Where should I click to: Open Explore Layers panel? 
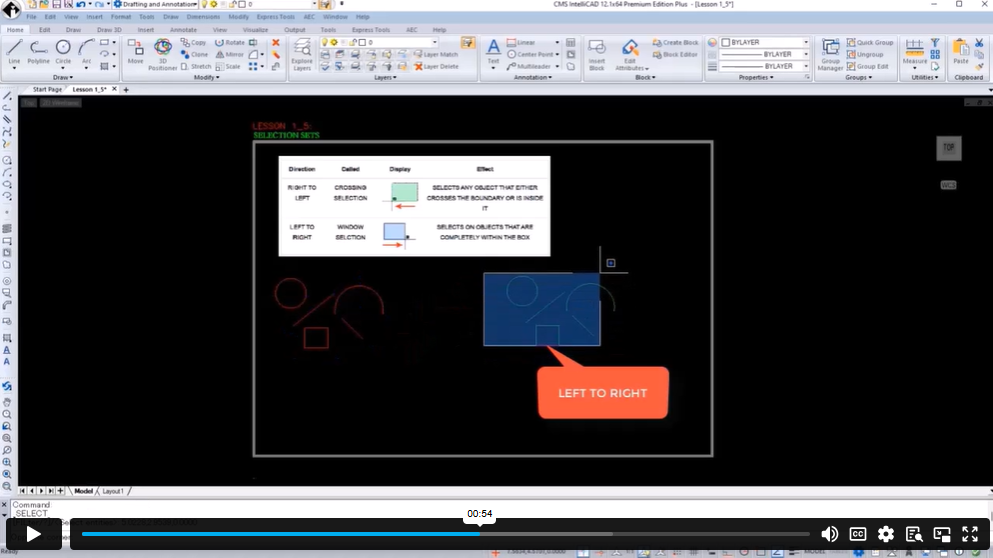[301, 54]
